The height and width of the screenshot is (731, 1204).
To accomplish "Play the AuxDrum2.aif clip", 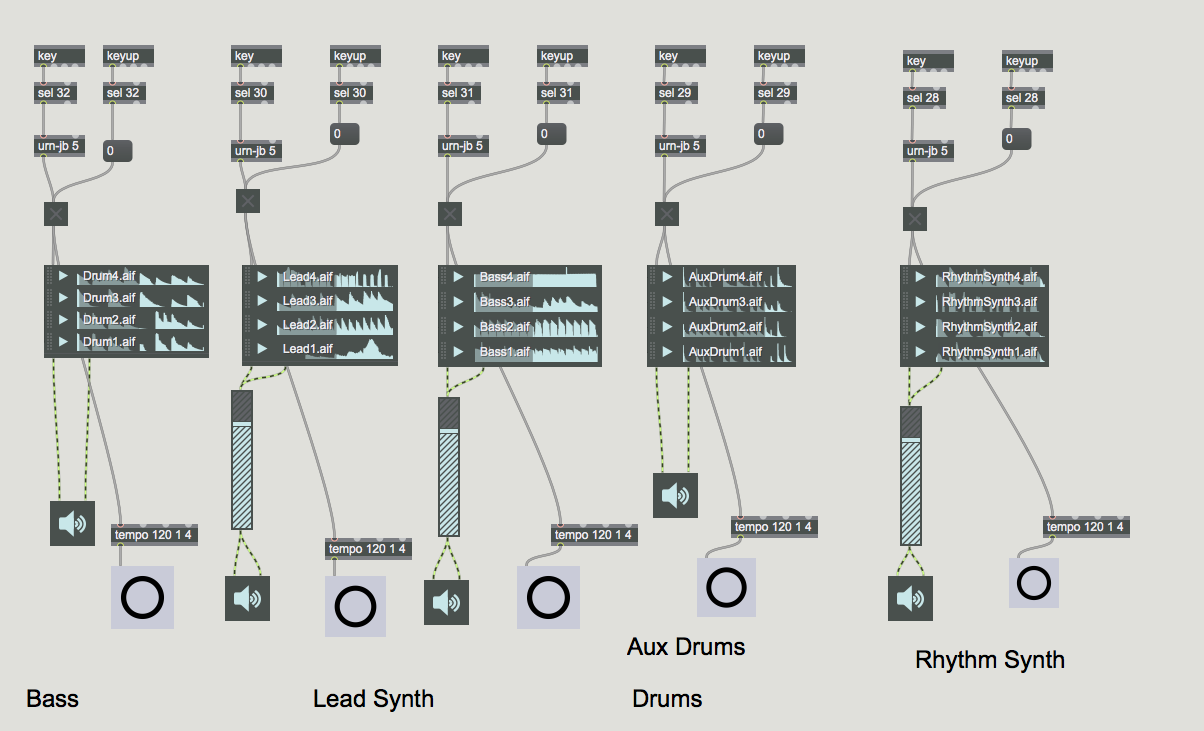I will [x=668, y=326].
